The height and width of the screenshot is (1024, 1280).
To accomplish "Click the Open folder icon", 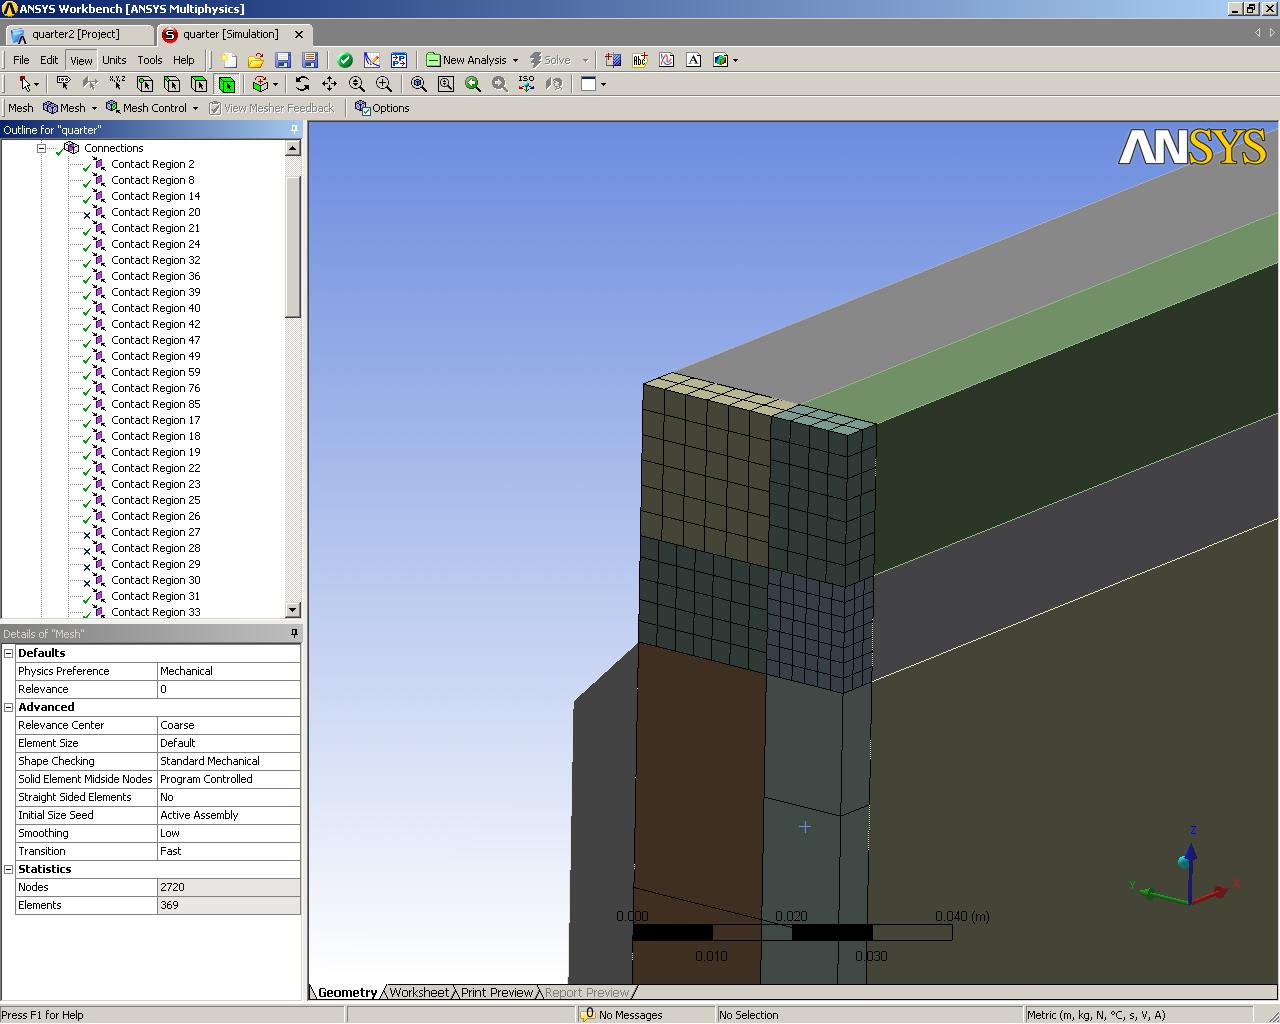I will coord(256,60).
